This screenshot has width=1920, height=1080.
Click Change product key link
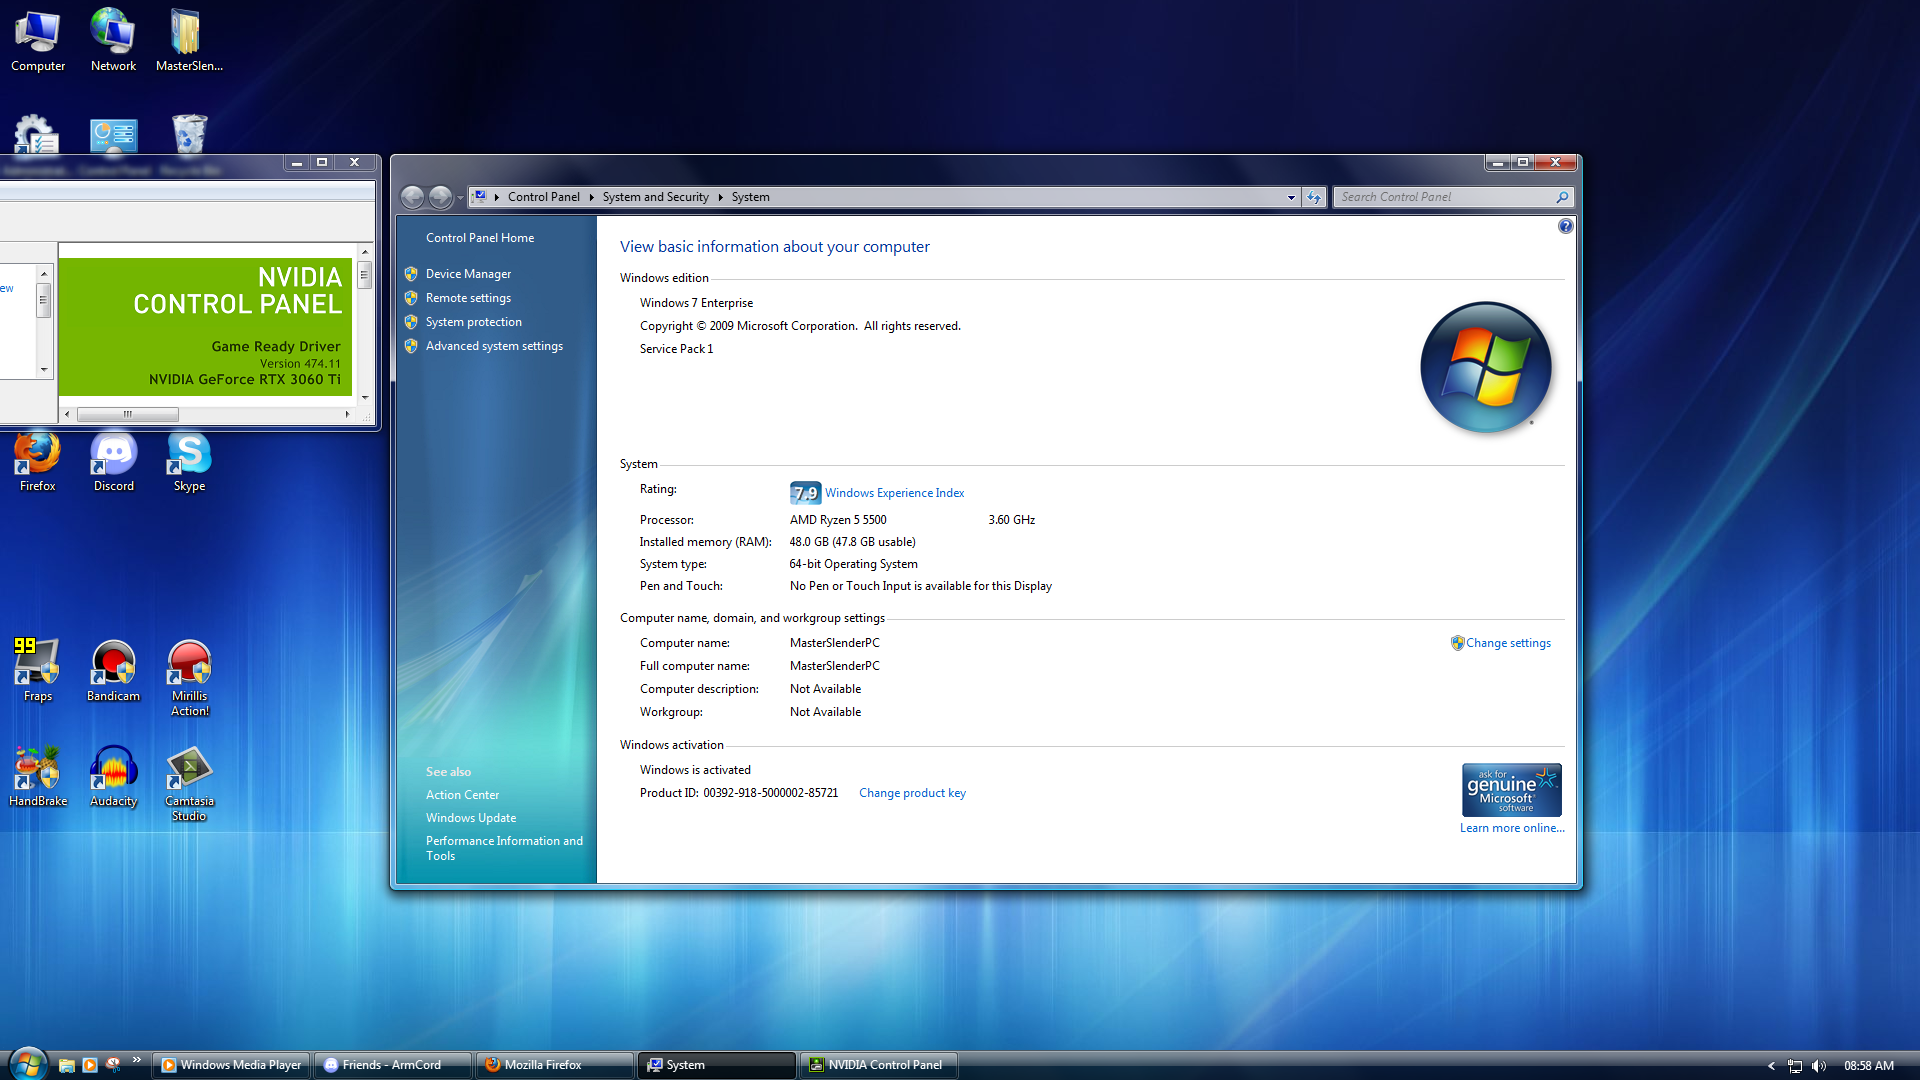tap(912, 793)
